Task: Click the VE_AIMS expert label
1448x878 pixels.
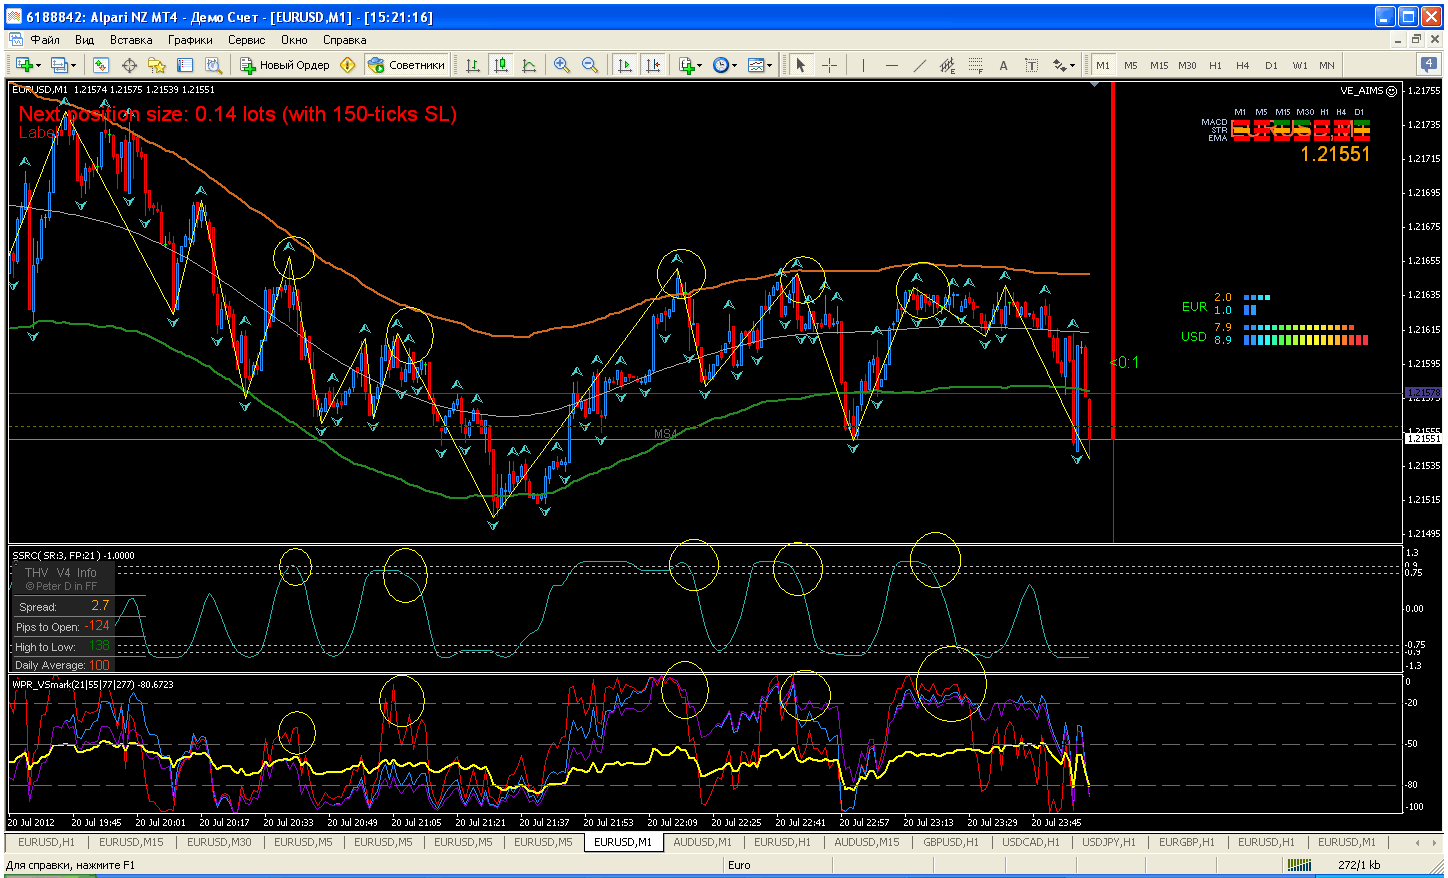Action: click(x=1368, y=90)
